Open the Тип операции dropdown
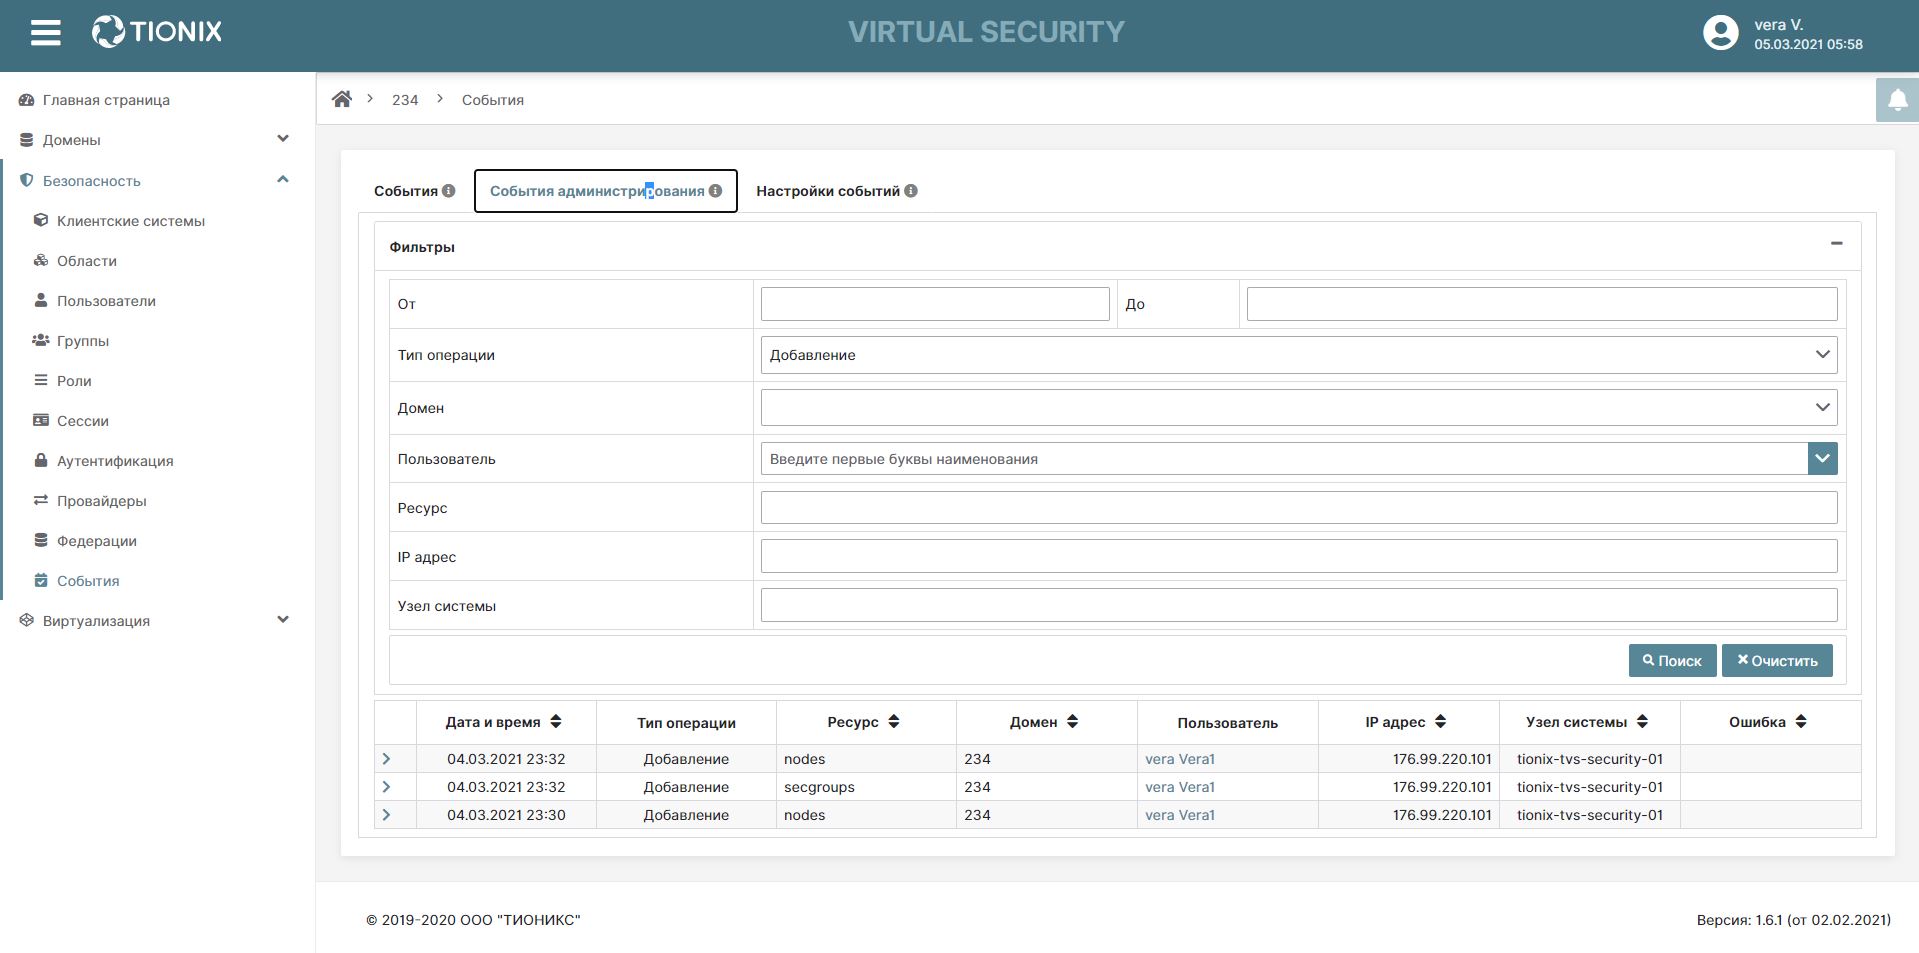The image size is (1919, 953). click(1298, 355)
